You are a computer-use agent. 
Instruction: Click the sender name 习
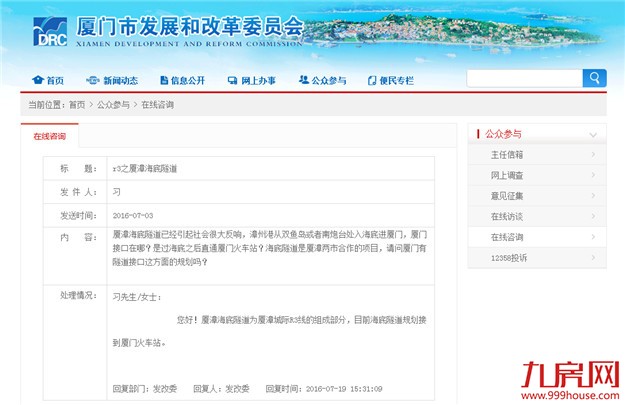pos(116,192)
